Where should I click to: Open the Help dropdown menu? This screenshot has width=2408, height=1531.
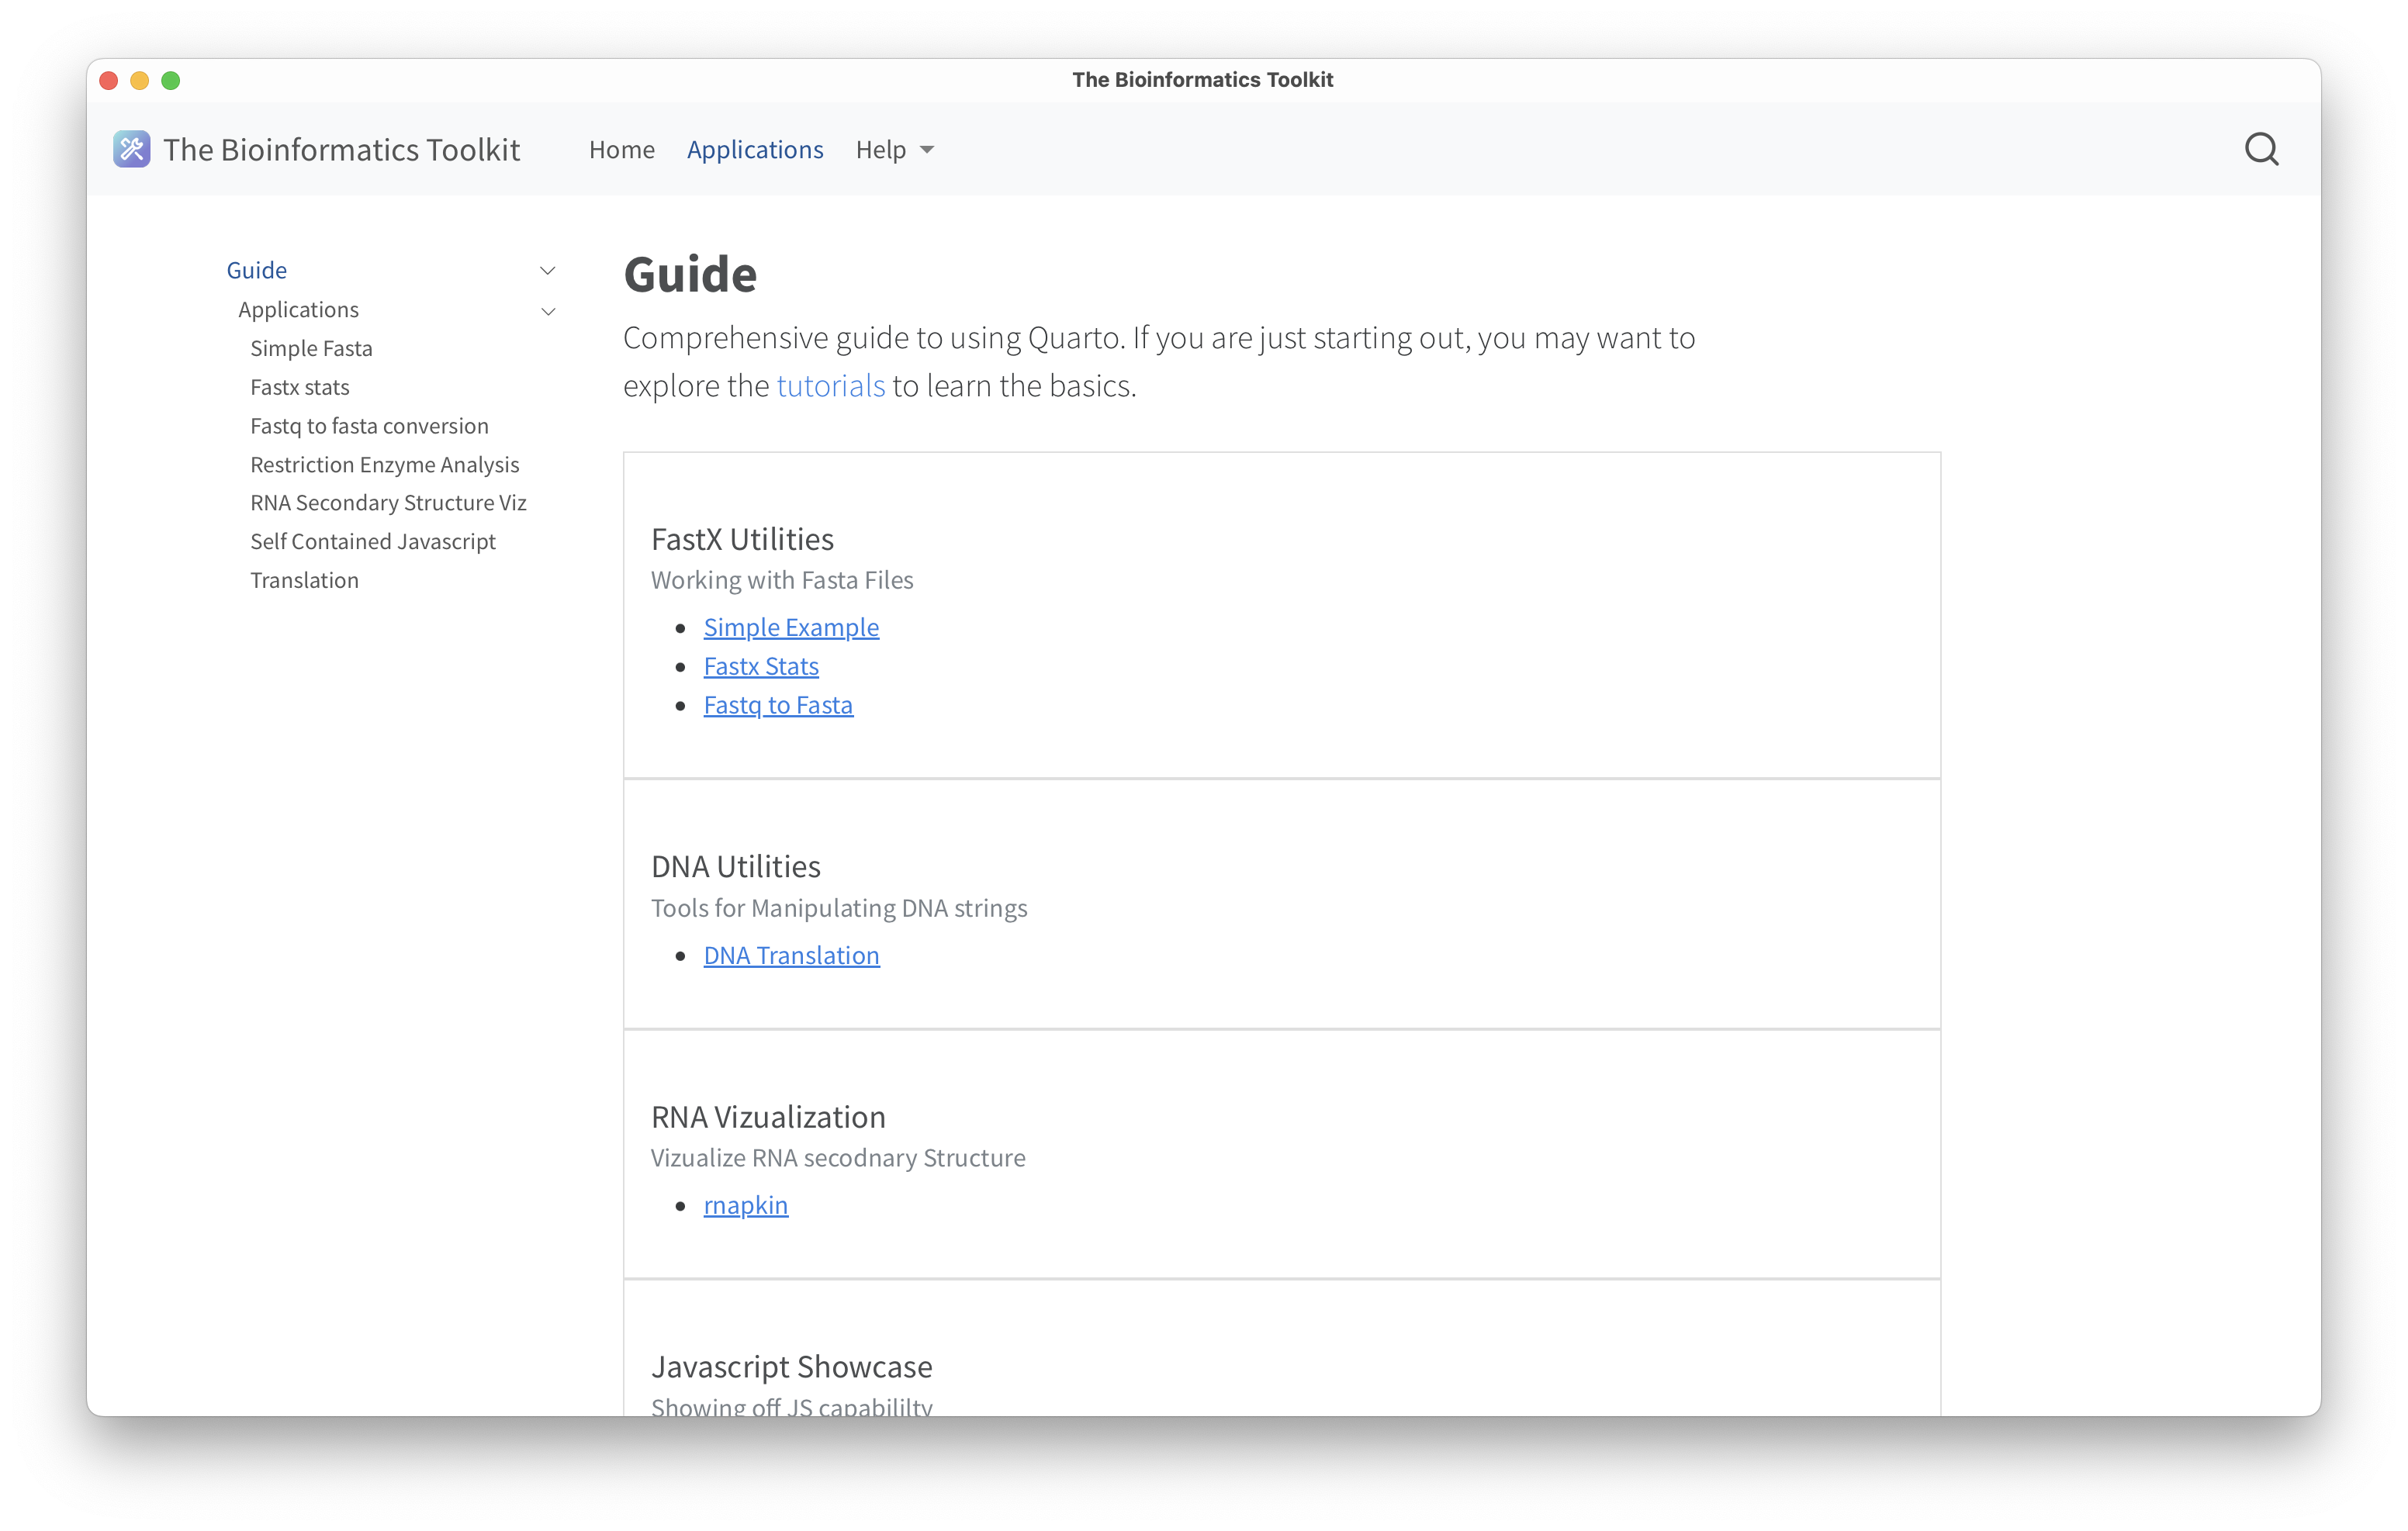click(894, 150)
